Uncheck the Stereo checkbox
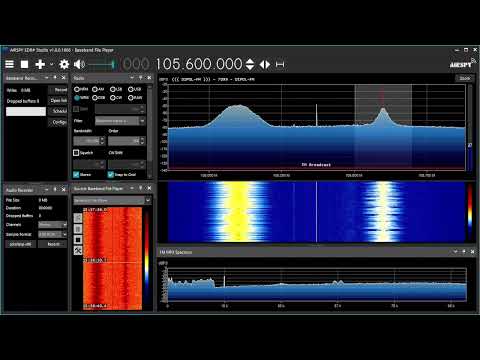Image resolution: width=480 pixels, height=360 pixels. (x=76, y=174)
